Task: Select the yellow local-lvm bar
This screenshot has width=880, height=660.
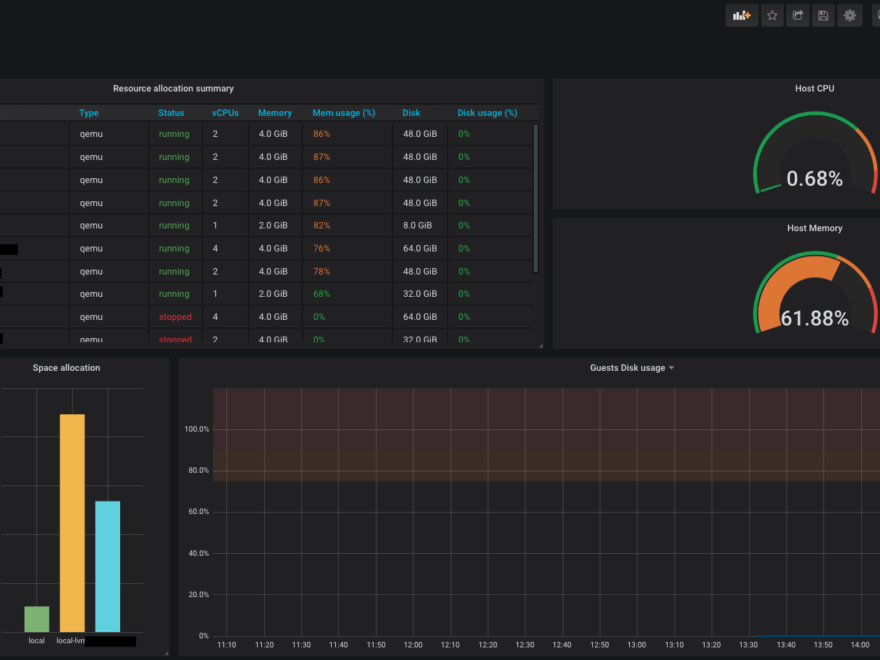Action: click(x=72, y=523)
